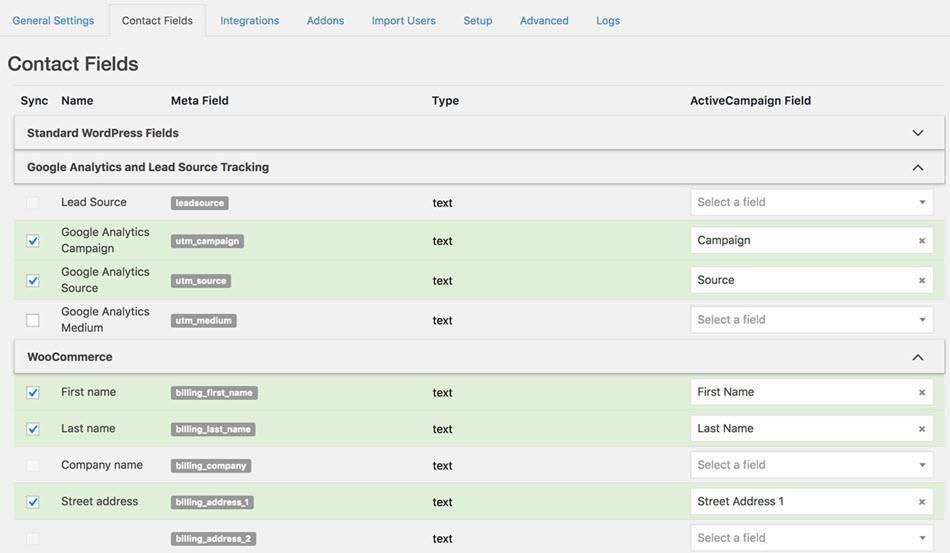Clear the Street Address 1 mapping
This screenshot has width=950, height=553.
coord(922,502)
